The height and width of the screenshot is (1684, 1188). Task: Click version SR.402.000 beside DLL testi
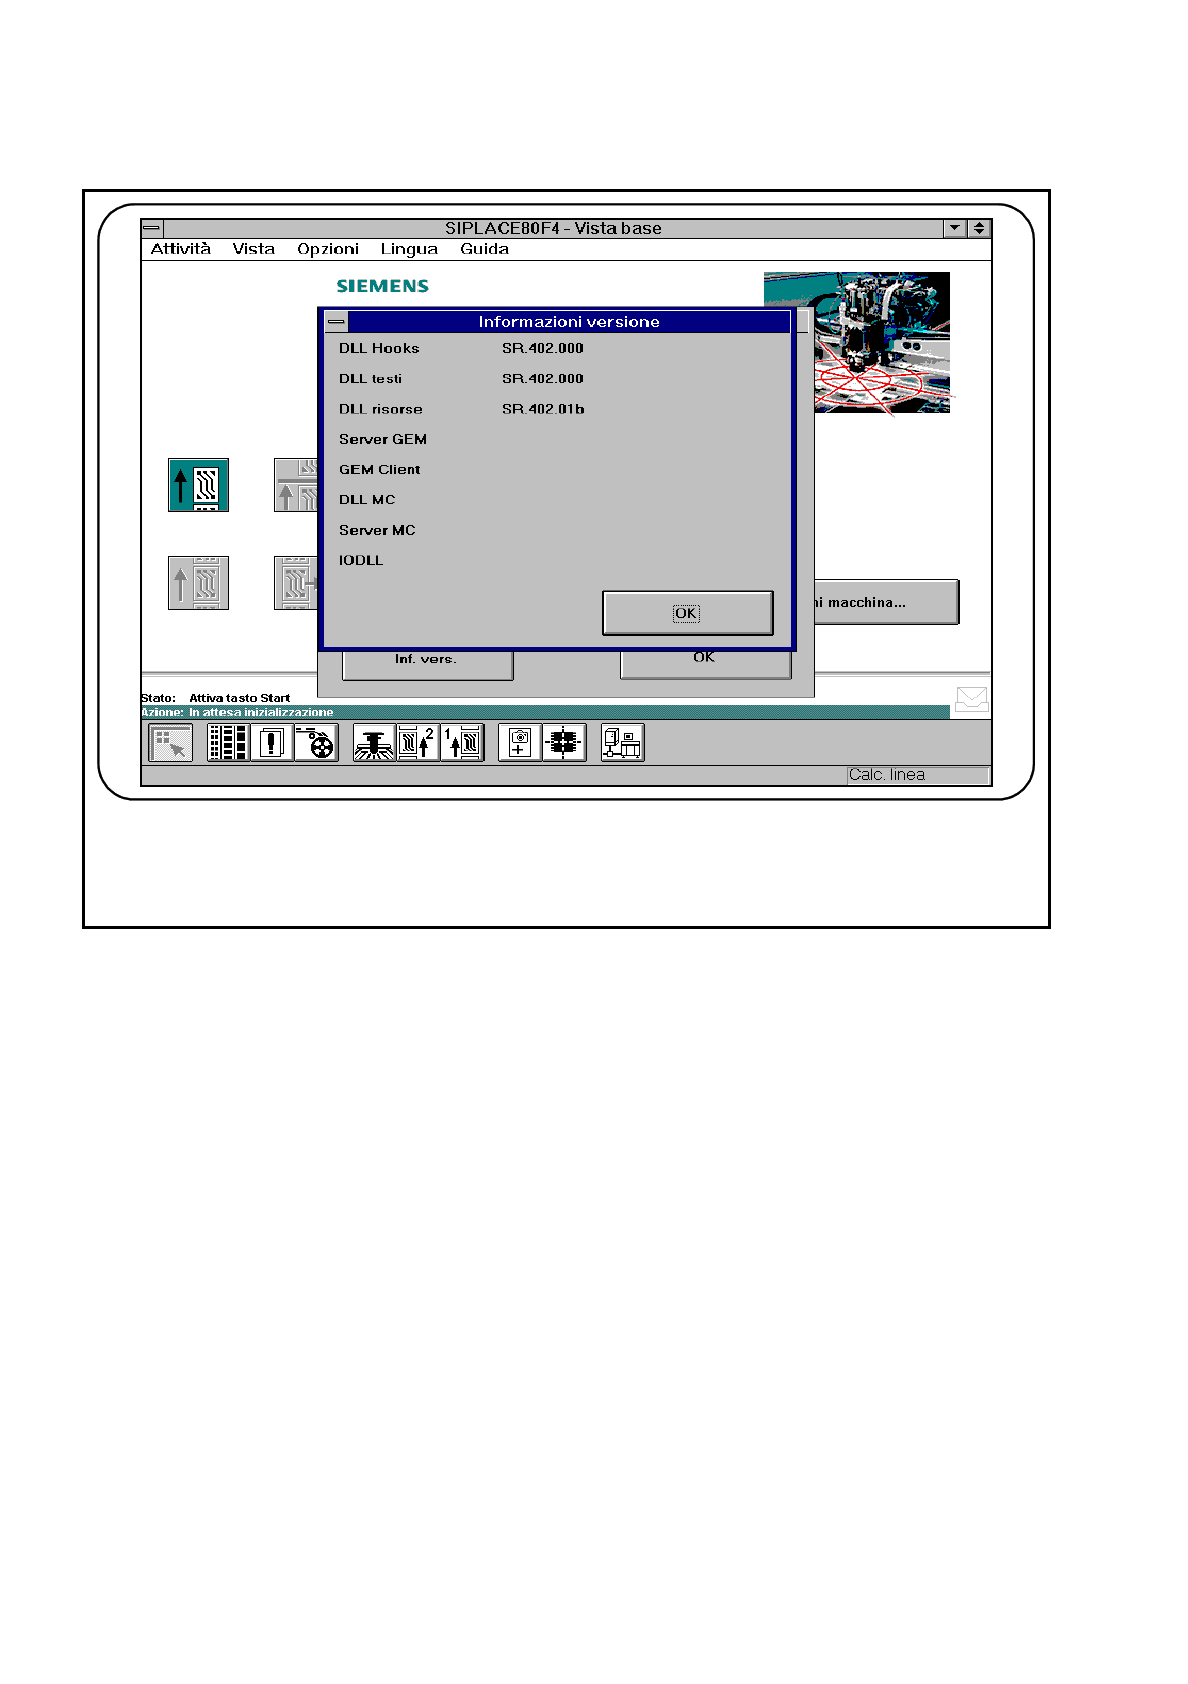pos(543,379)
